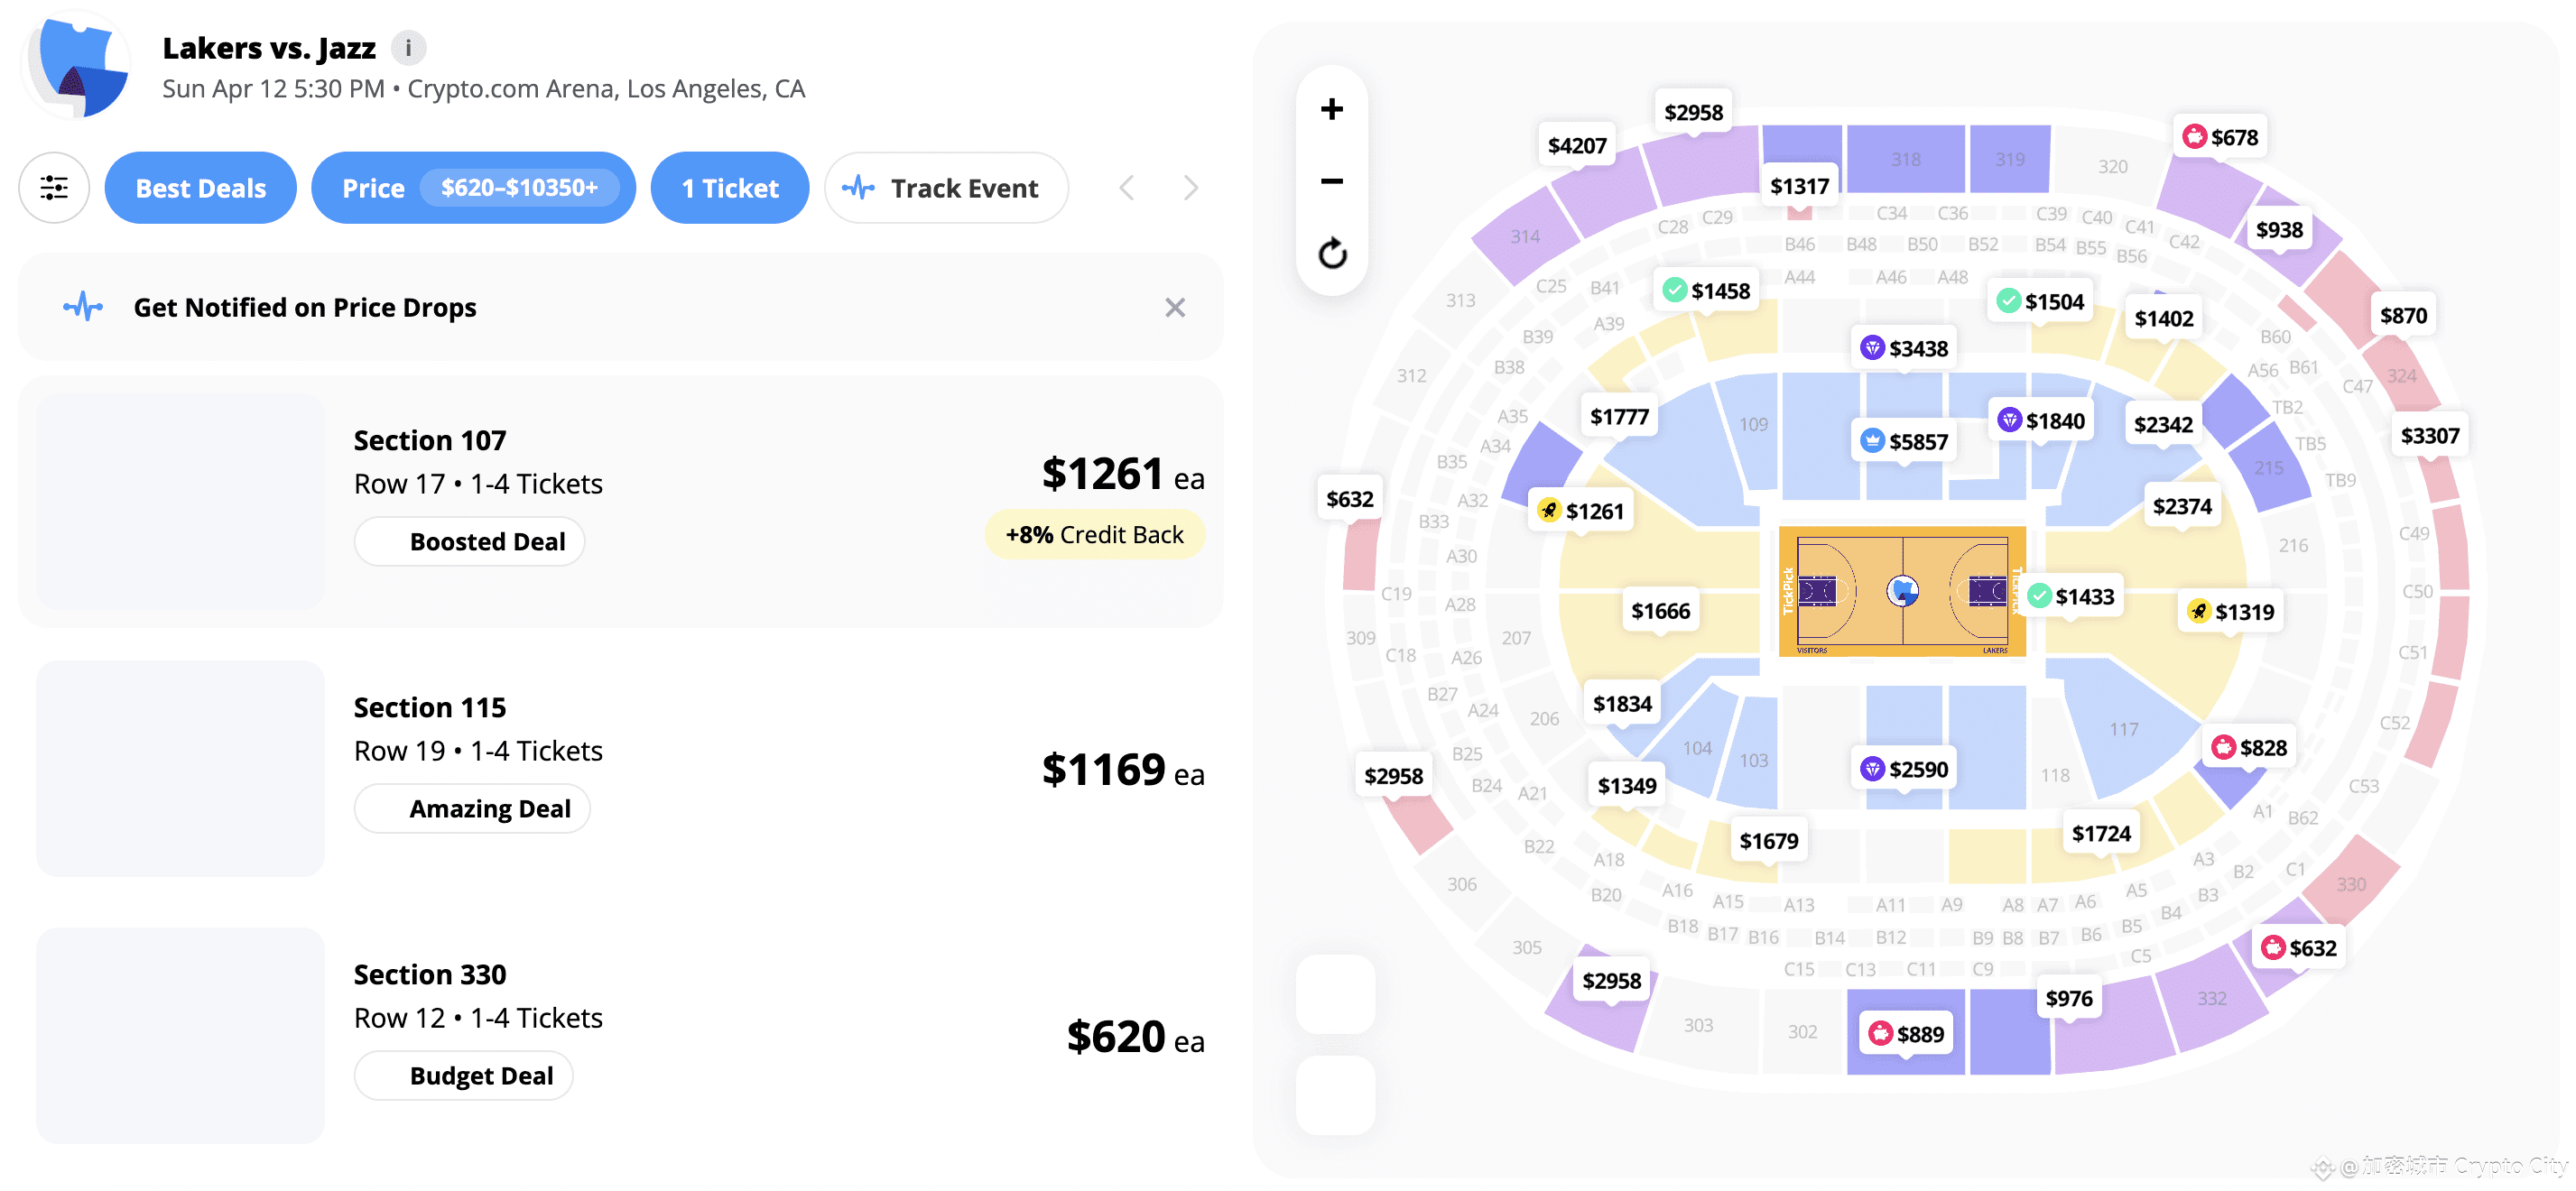Choose the Section 330 budget deal listing
The image size is (2576, 1191).
click(620, 1035)
